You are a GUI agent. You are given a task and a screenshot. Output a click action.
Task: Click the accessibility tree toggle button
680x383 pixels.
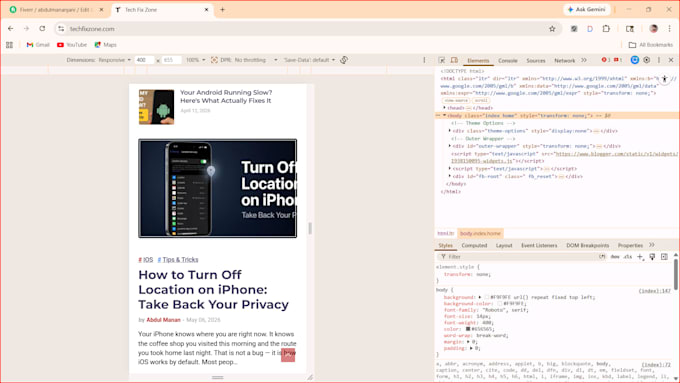pos(664,79)
